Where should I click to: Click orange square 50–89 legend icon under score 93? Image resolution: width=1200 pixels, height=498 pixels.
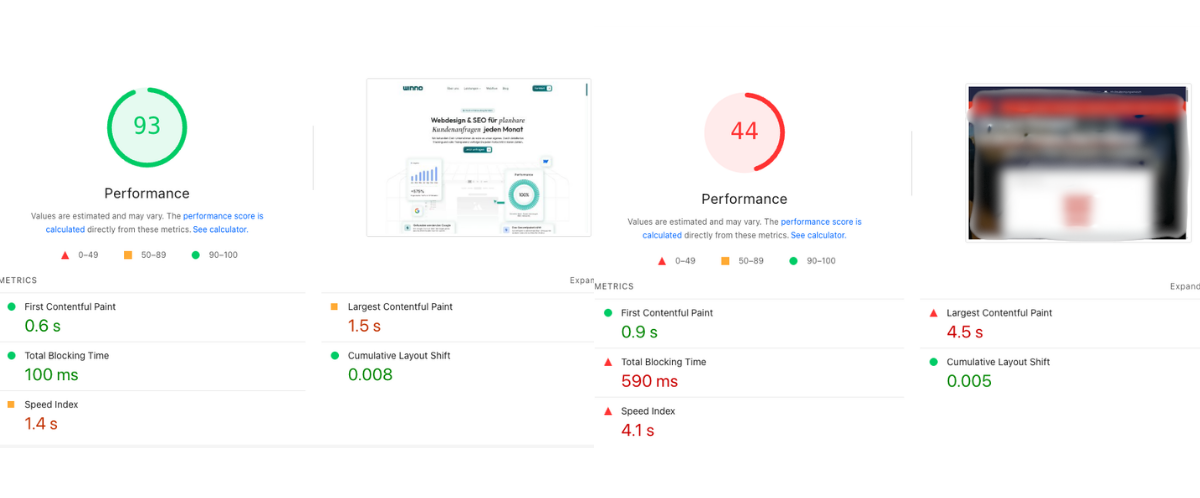(128, 255)
